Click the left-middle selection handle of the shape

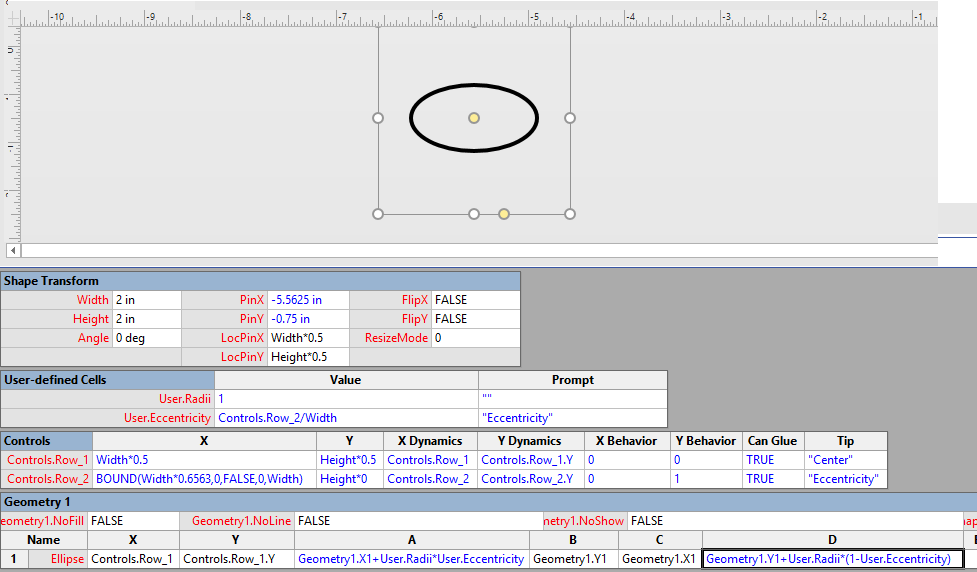378,118
